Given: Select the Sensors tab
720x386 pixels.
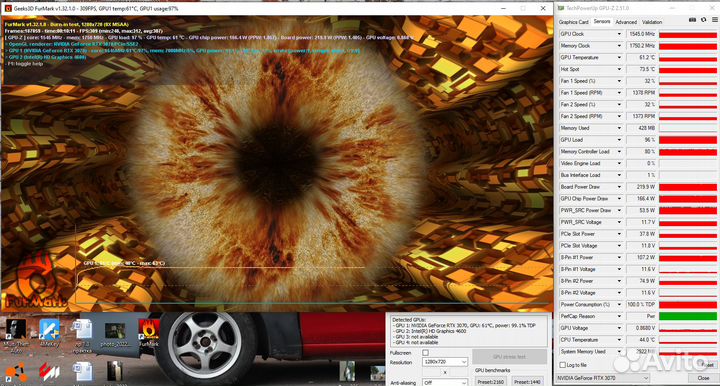Looking at the screenshot, I should point(602,22).
